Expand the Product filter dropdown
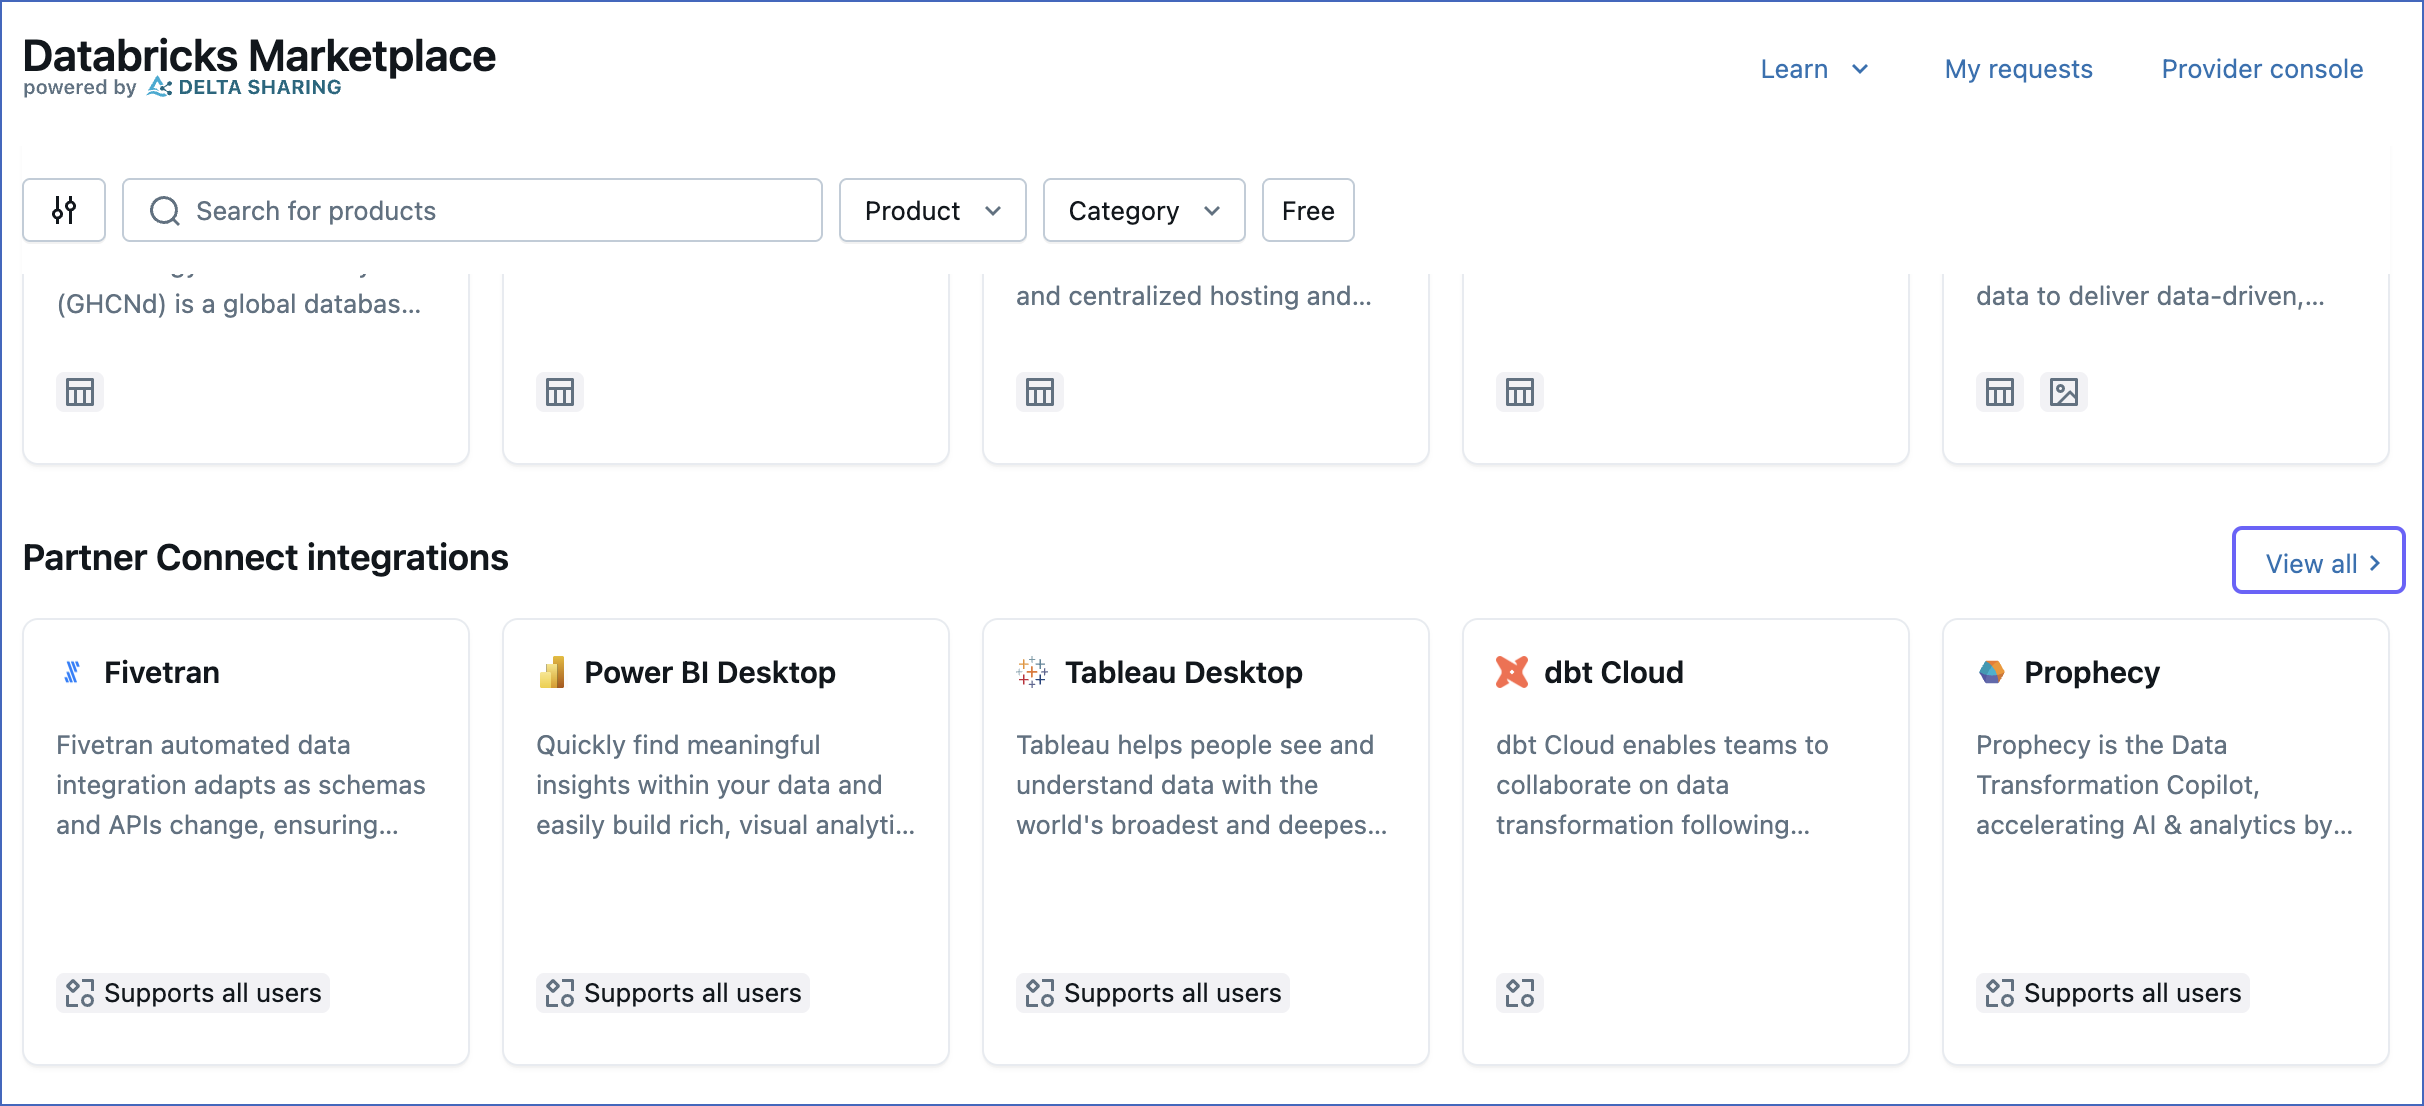Screen dimensions: 2424x1106 (932, 210)
